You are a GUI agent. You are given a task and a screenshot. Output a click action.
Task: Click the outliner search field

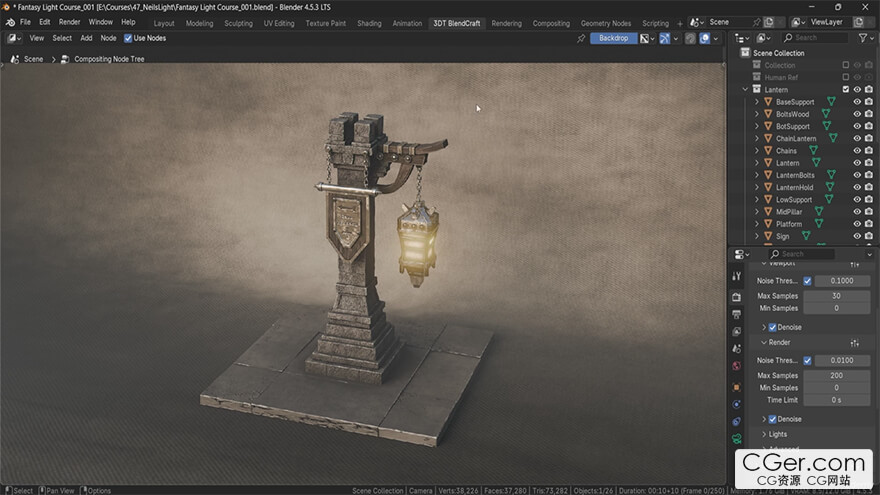[x=815, y=38]
